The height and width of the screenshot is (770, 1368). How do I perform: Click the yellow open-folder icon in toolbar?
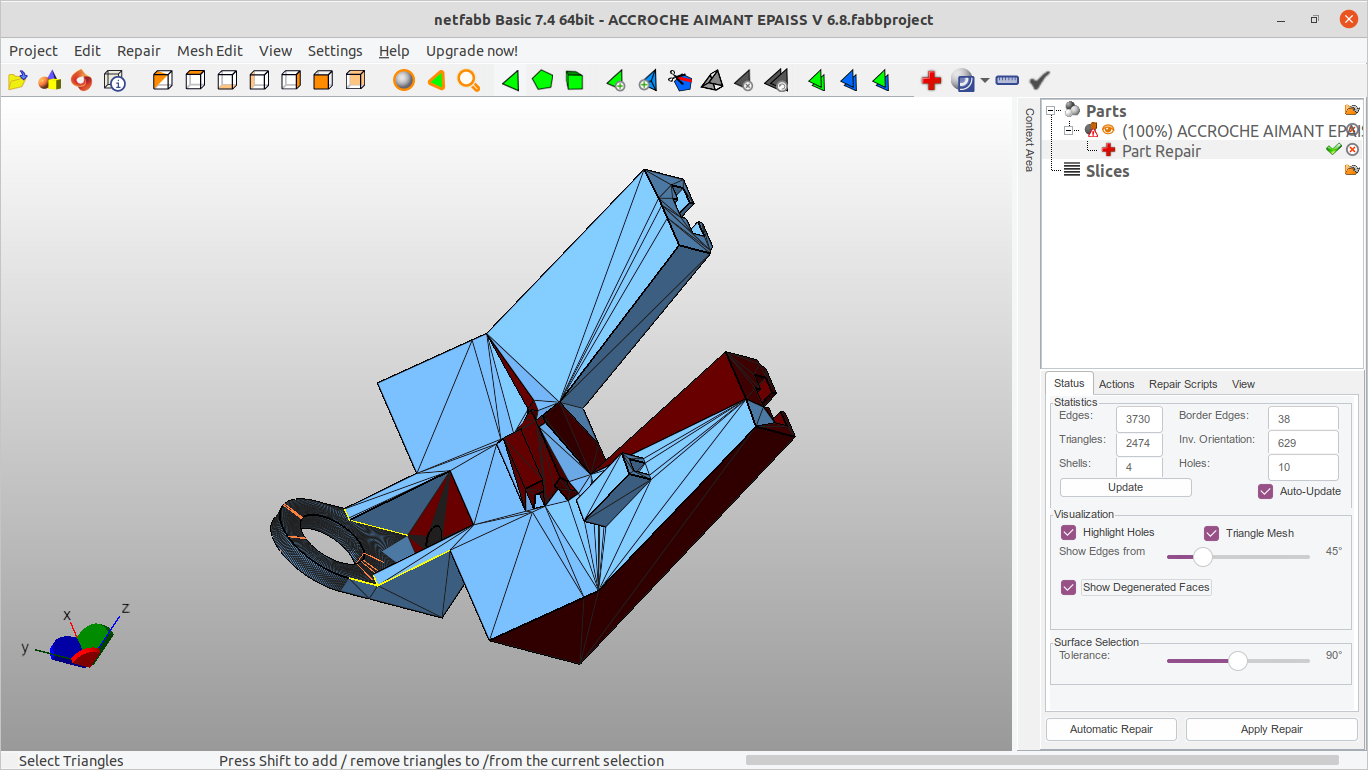click(18, 81)
